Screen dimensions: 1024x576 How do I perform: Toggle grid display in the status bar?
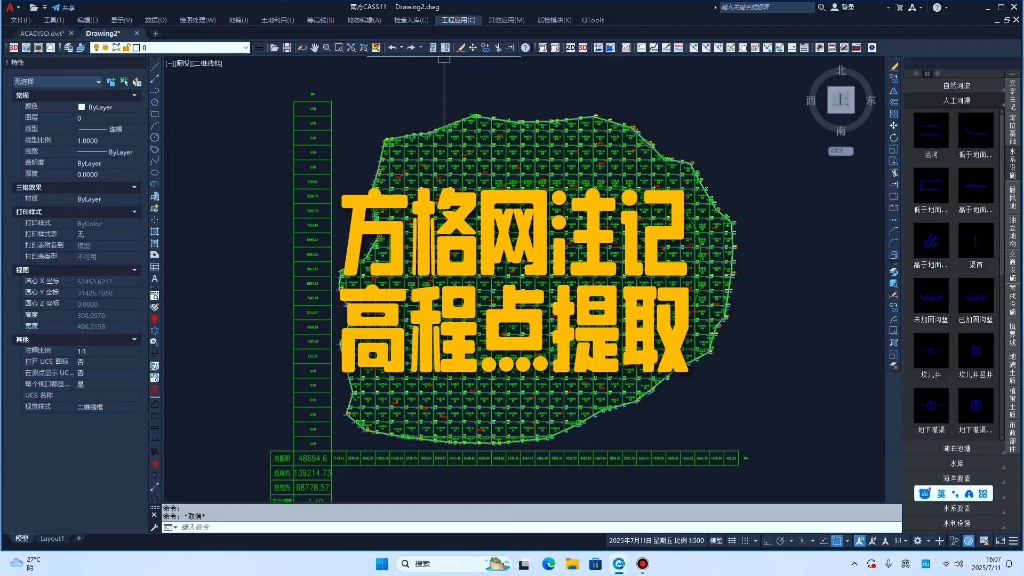click(x=732, y=542)
